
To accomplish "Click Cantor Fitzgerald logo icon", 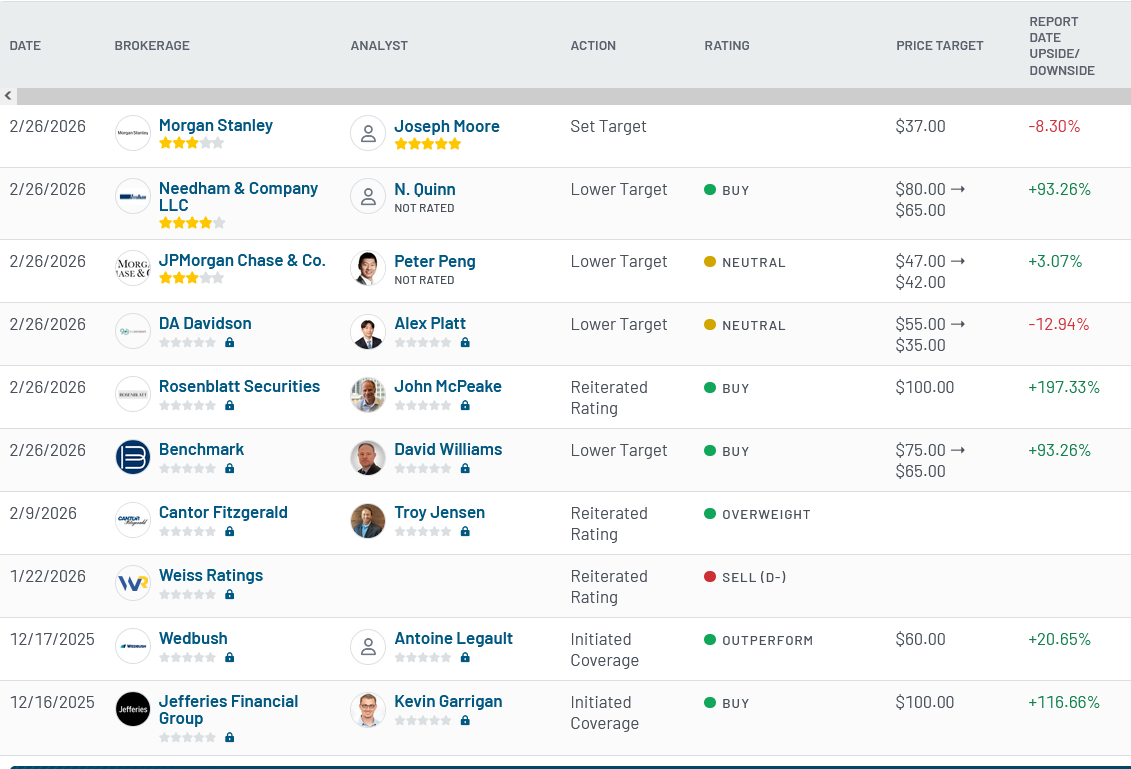I will coord(133,520).
